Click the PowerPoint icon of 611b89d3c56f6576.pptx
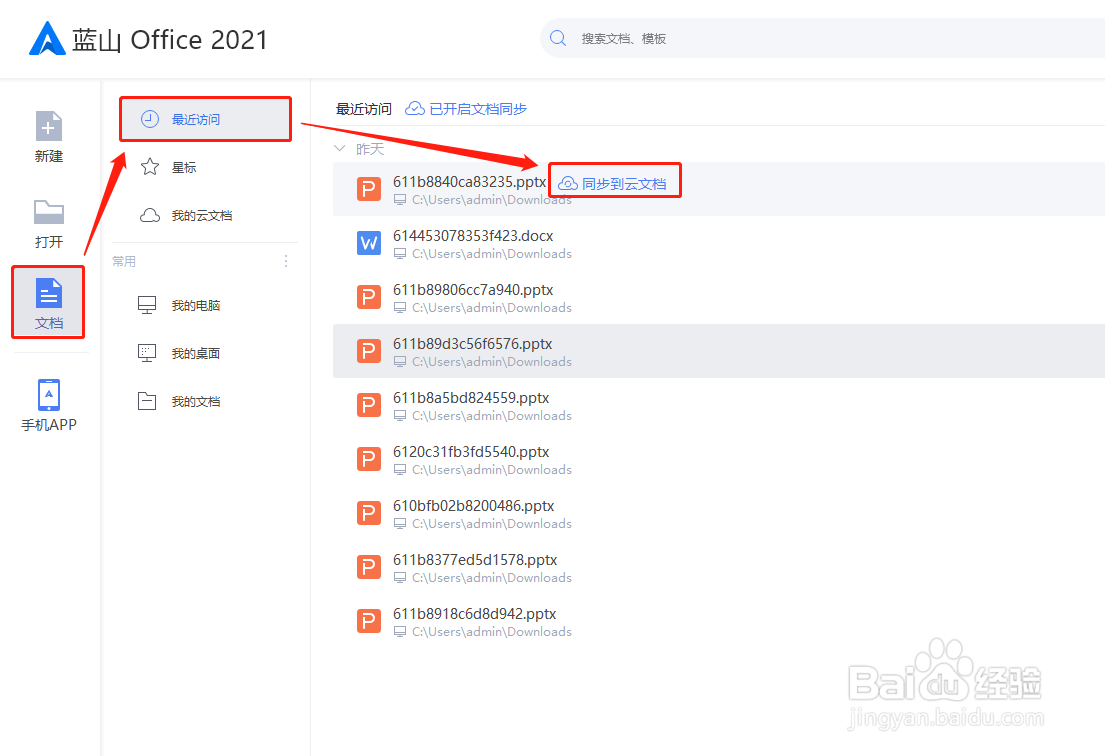 [369, 351]
